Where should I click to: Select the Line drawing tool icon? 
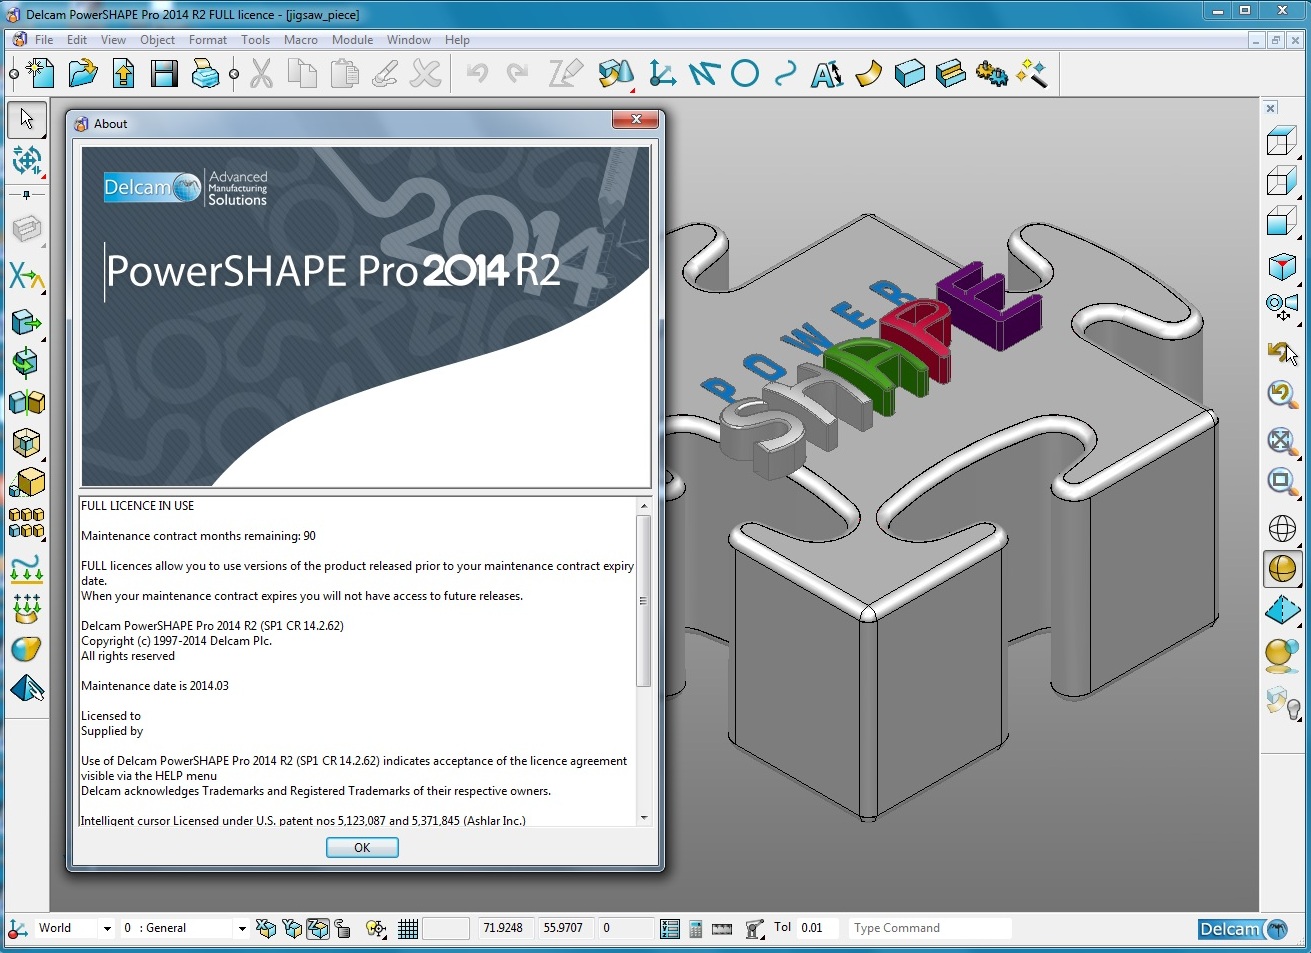[x=703, y=74]
